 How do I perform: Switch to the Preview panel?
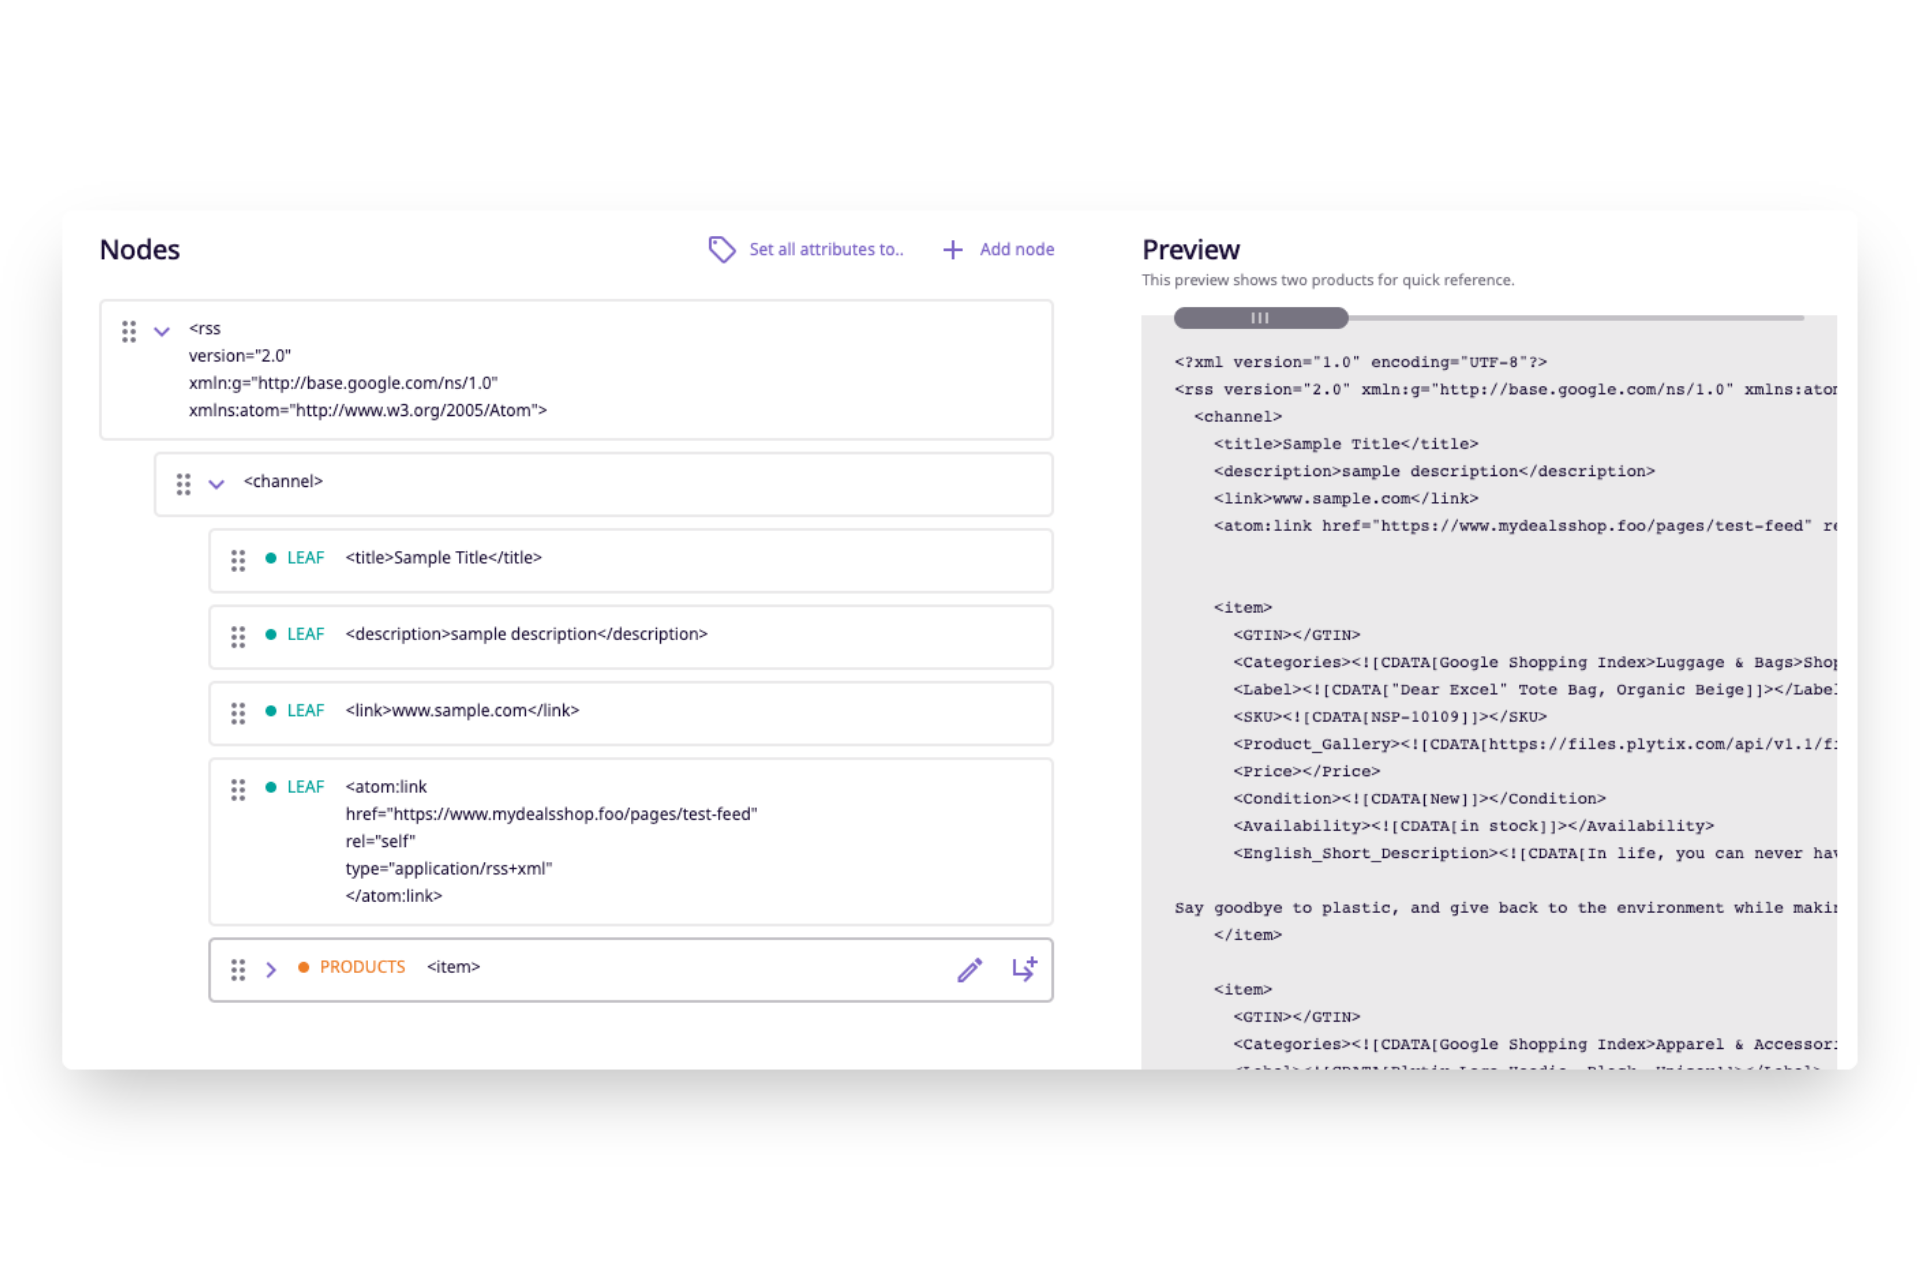(1191, 249)
